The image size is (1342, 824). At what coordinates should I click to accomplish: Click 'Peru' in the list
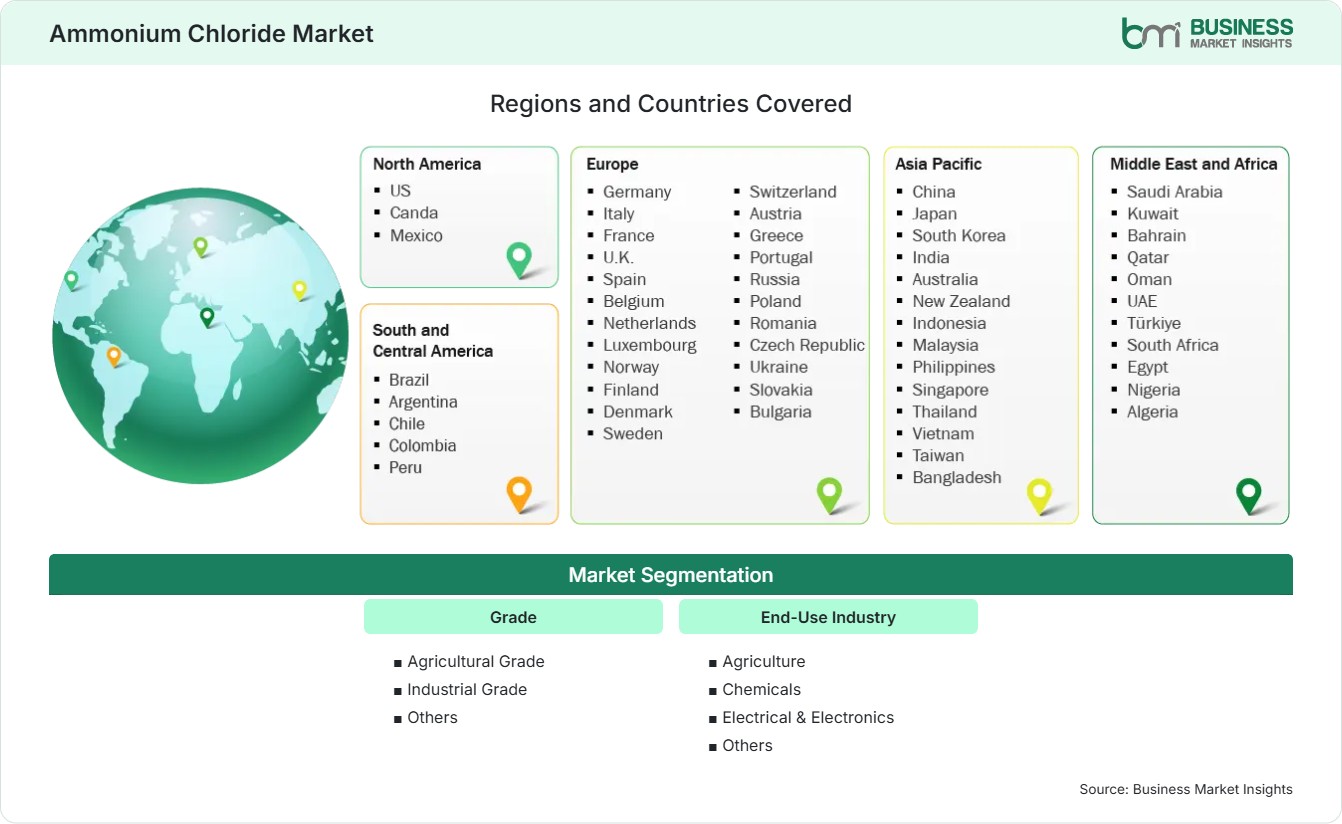coord(405,467)
